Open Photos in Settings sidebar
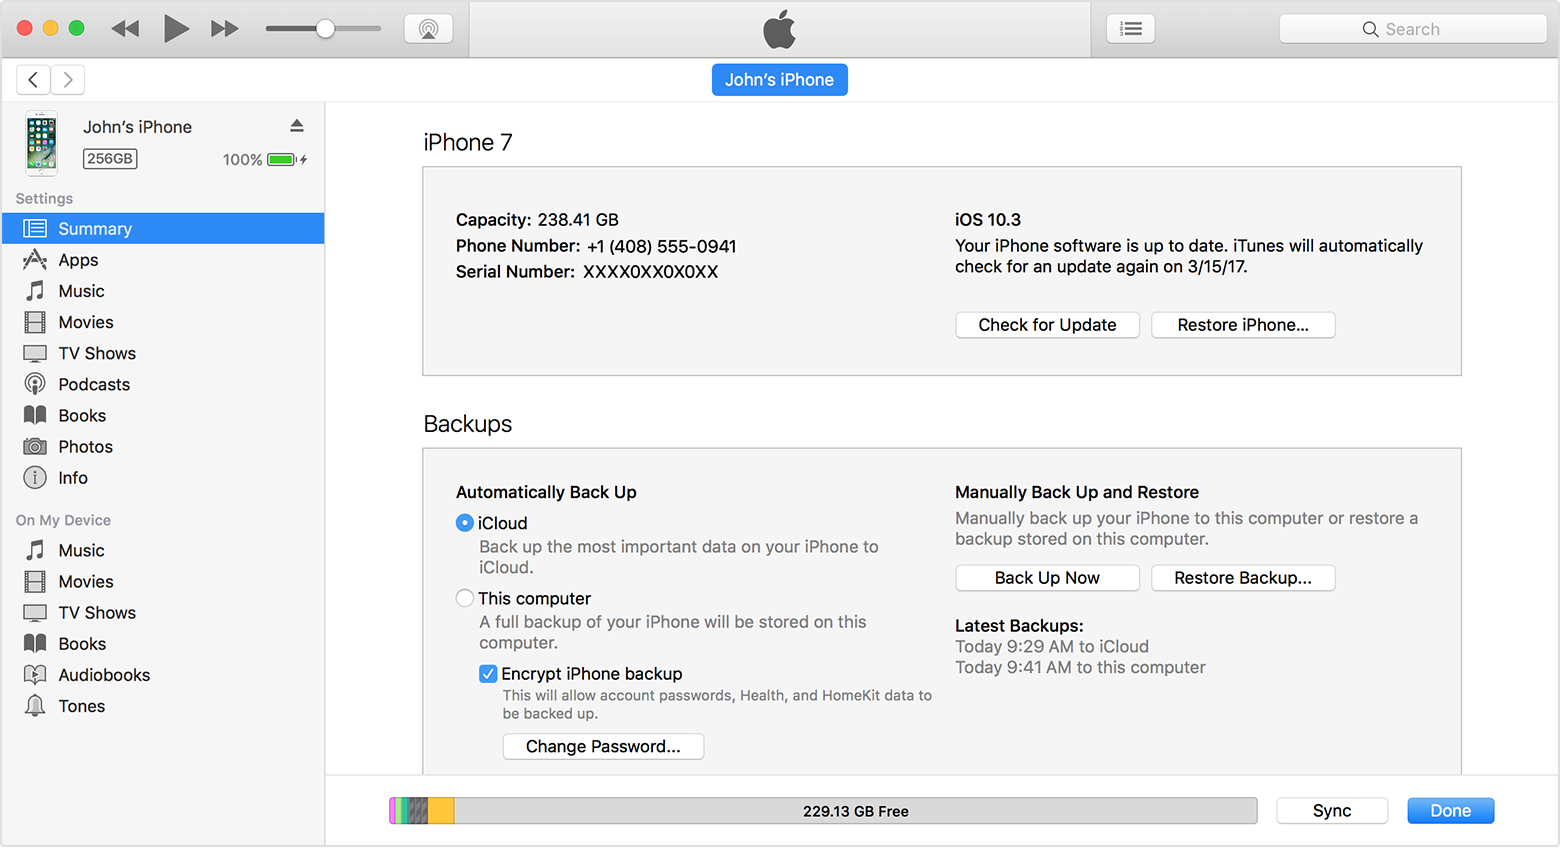The width and height of the screenshot is (1560, 848). coord(163,446)
